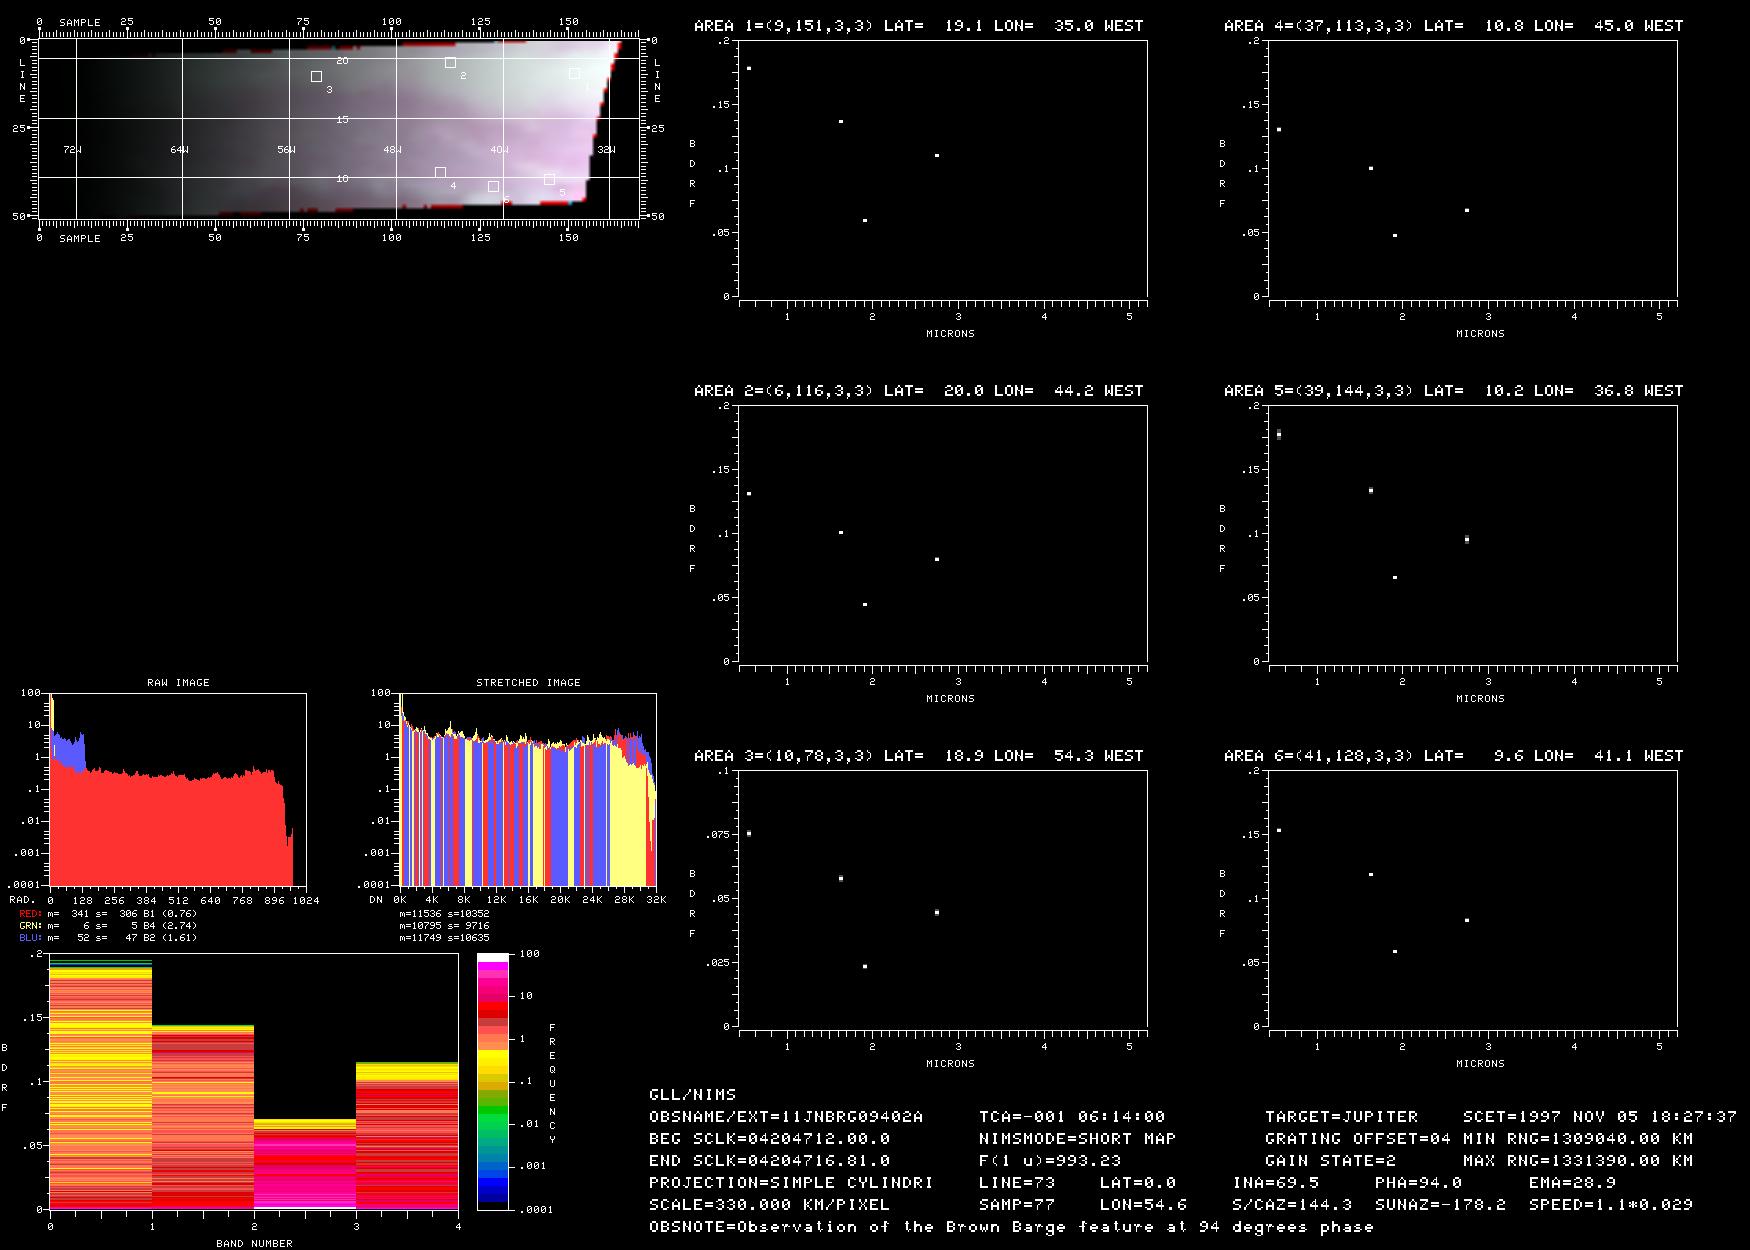Click the NIMSMODE=SHORT MAP label

click(1077, 1138)
